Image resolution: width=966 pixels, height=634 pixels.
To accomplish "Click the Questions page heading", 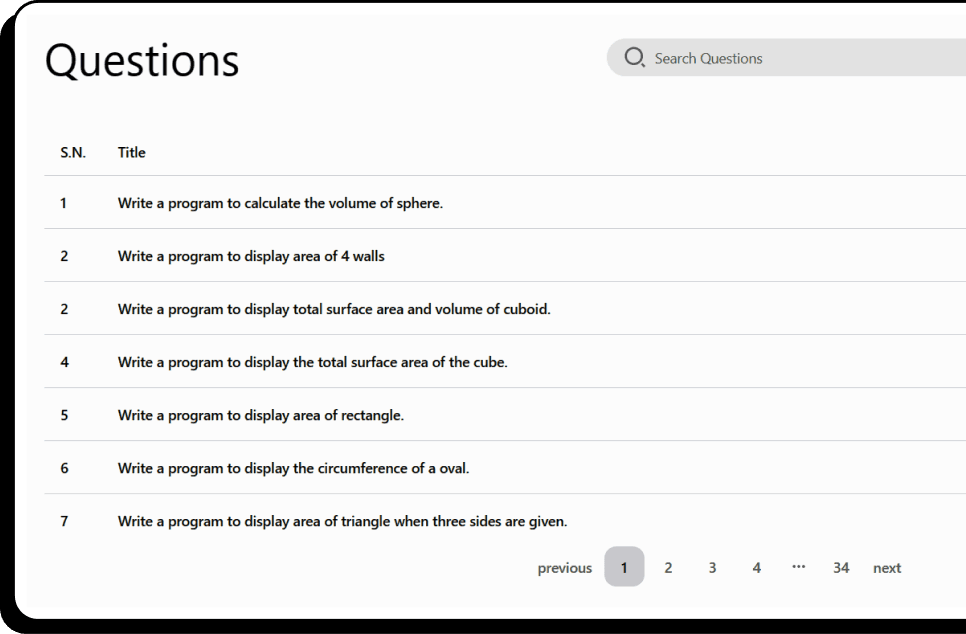I will [142, 60].
